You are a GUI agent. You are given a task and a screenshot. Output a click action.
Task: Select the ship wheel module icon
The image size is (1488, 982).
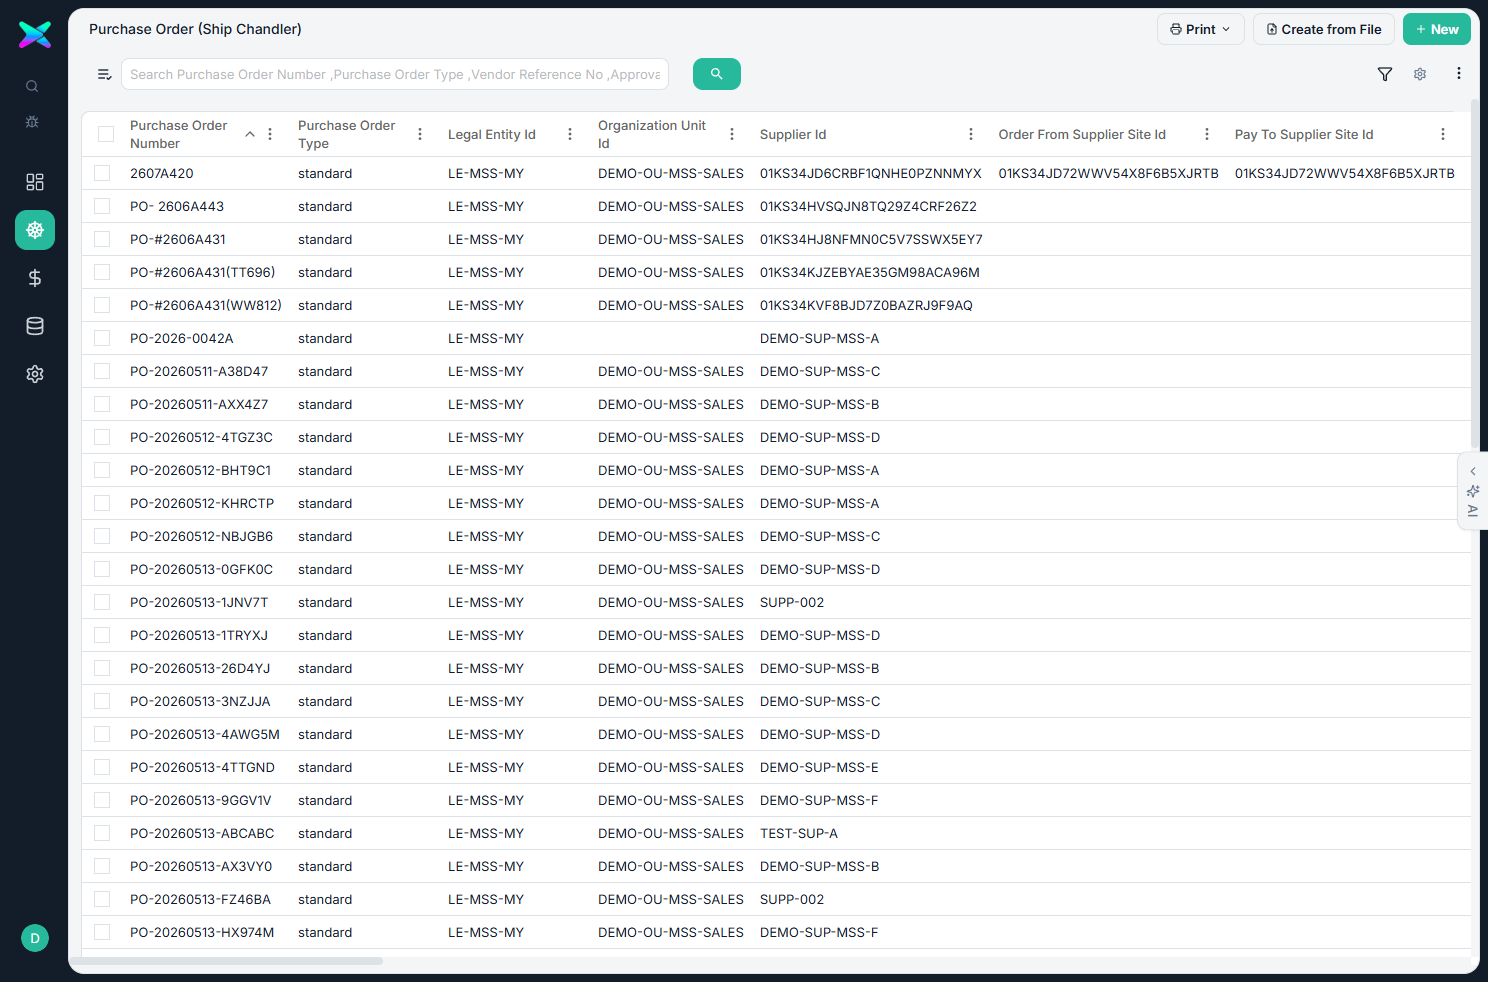click(x=35, y=230)
